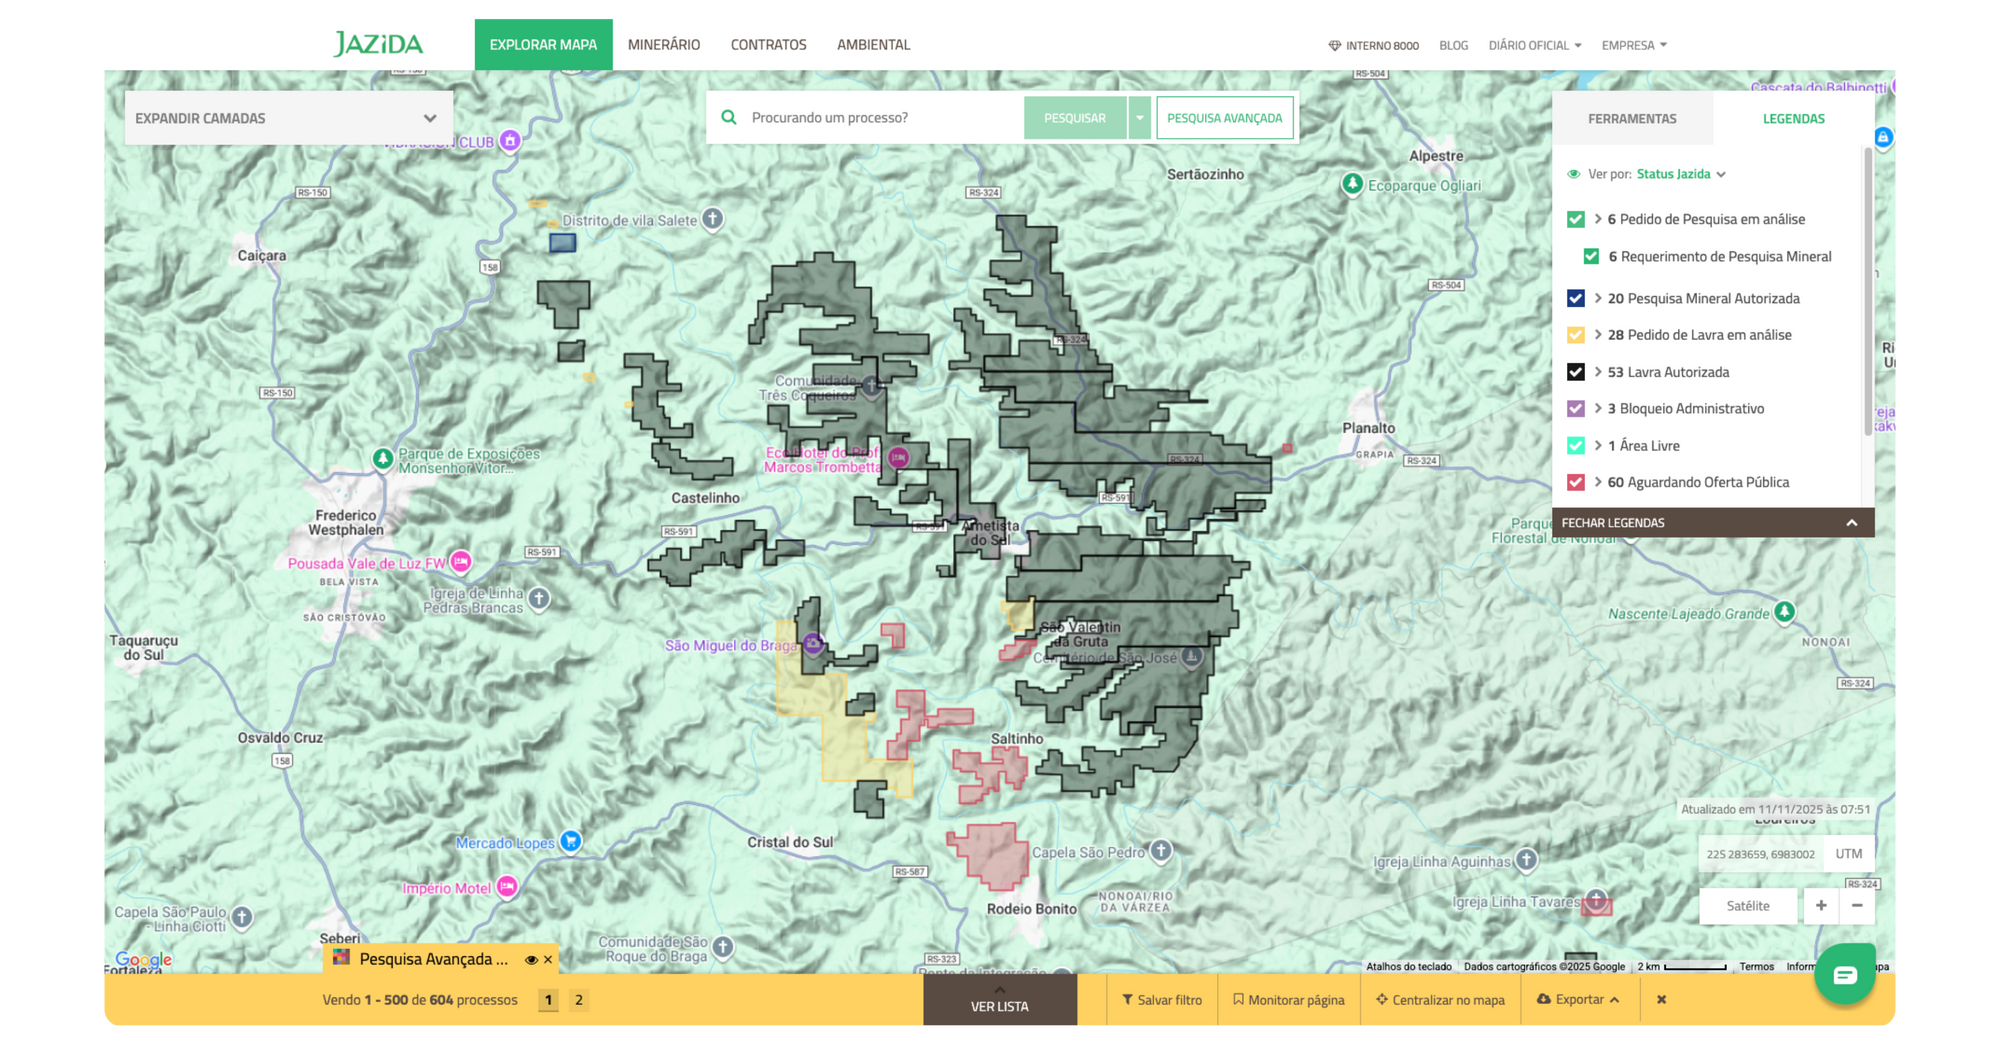The width and height of the screenshot is (2000, 1045).
Task: Switch to the Ferramentas tab
Action: click(1632, 119)
